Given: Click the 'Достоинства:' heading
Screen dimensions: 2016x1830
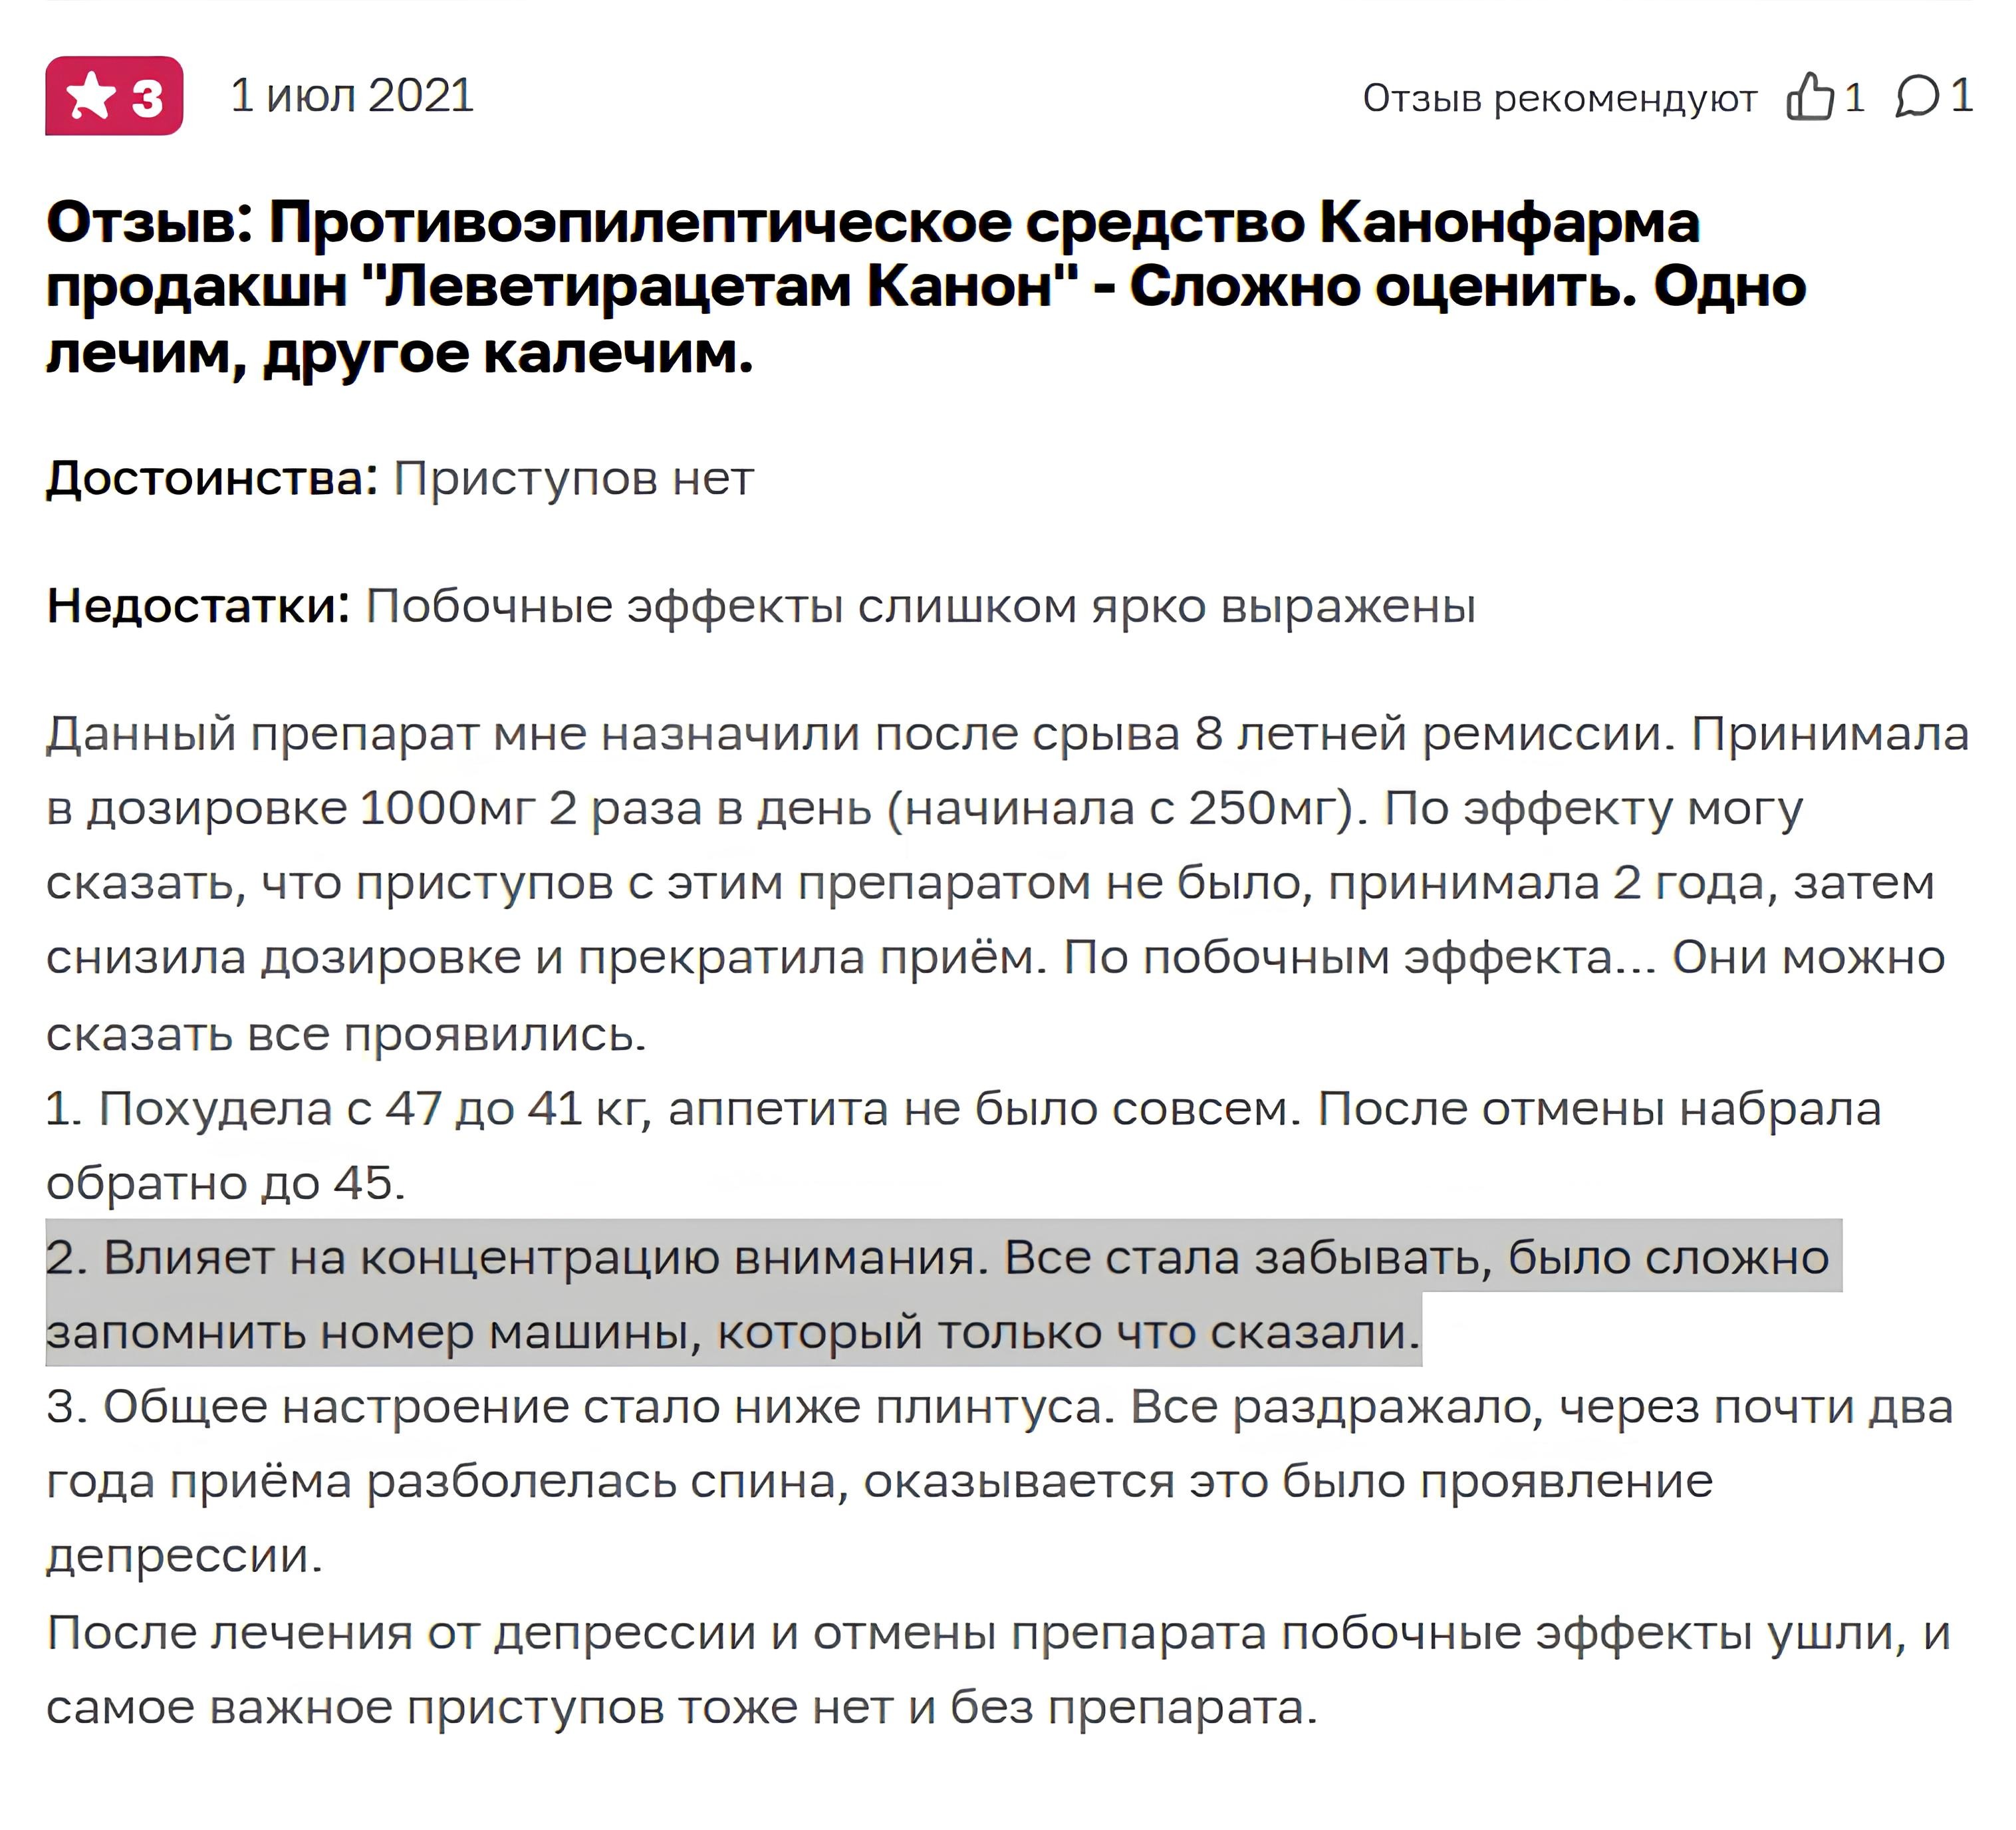Looking at the screenshot, I should coord(212,478).
